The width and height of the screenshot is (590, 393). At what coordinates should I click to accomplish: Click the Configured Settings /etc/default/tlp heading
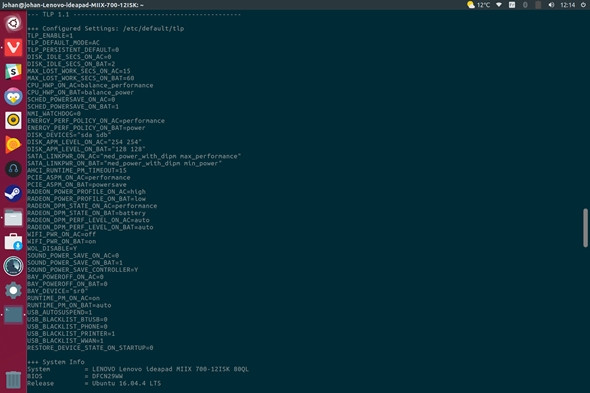coord(106,29)
